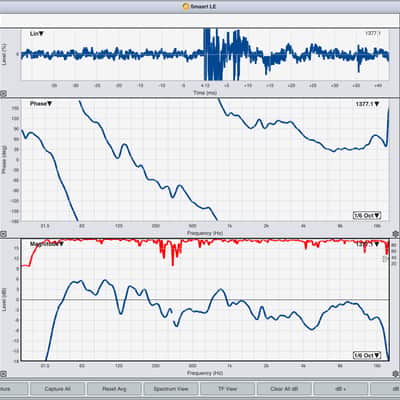400x400 pixels.
Task: Switch to Spectrum View
Action: pyautogui.click(x=171, y=389)
